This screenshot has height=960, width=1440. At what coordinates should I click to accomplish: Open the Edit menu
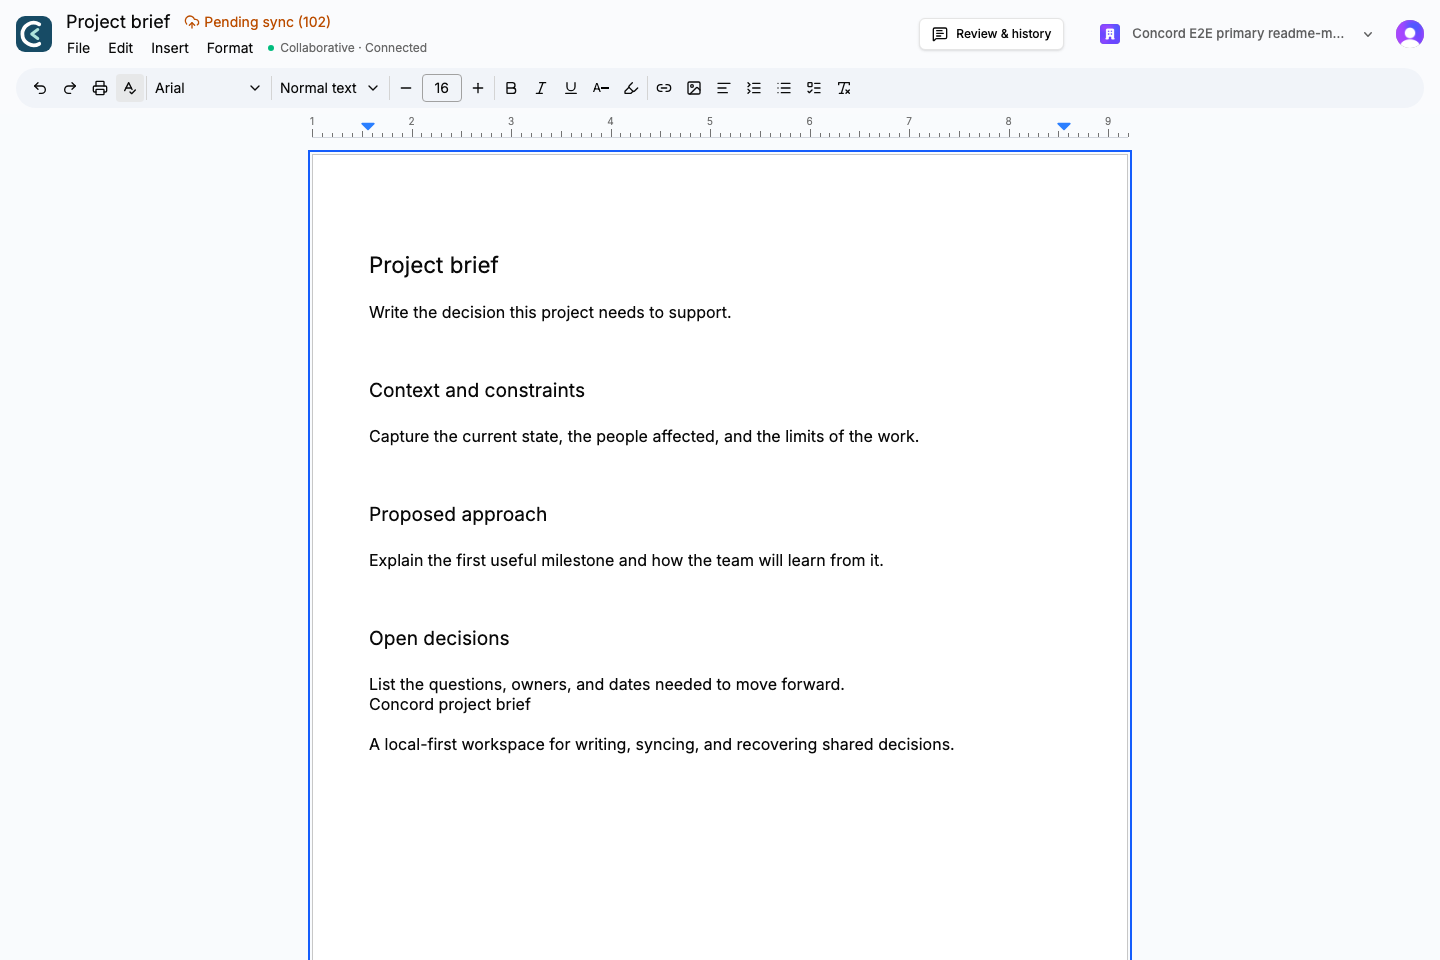click(121, 48)
